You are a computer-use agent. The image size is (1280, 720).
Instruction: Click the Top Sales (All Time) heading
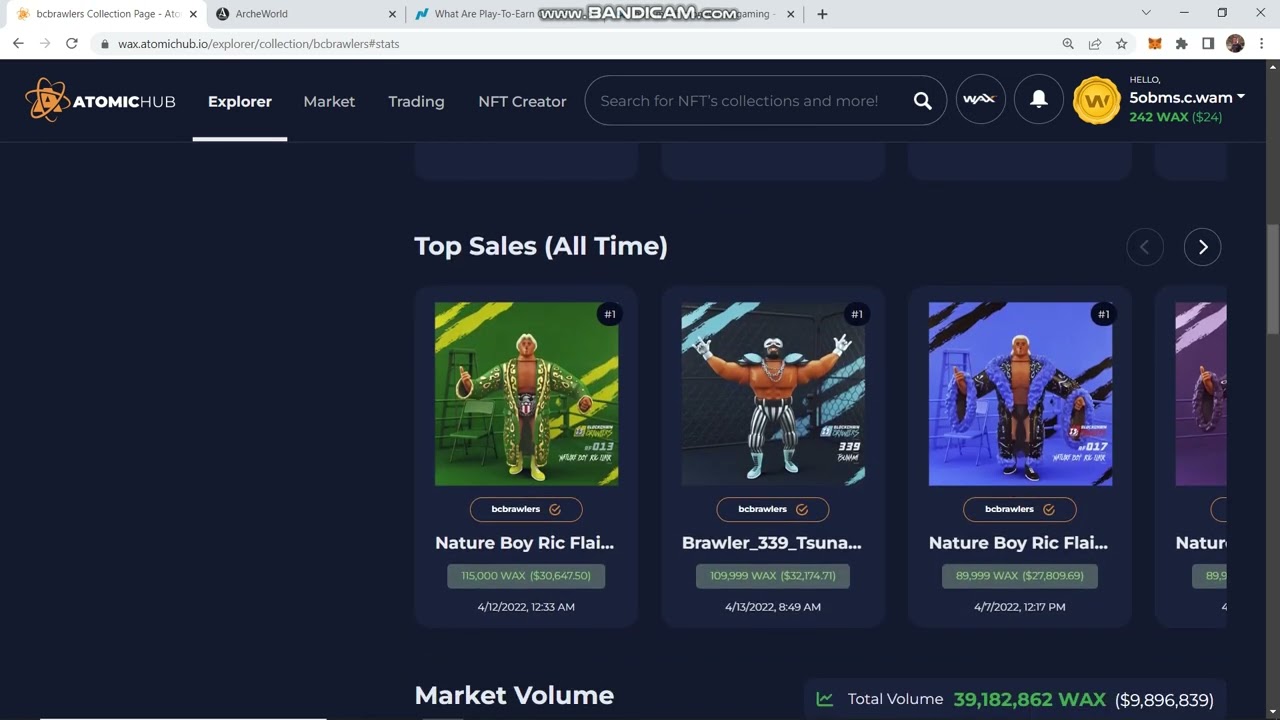pos(541,246)
